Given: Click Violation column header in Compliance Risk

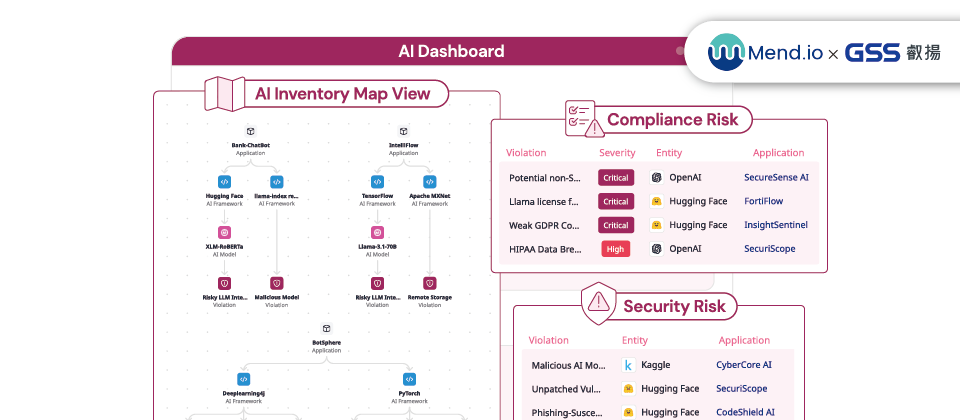Looking at the screenshot, I should coord(526,153).
